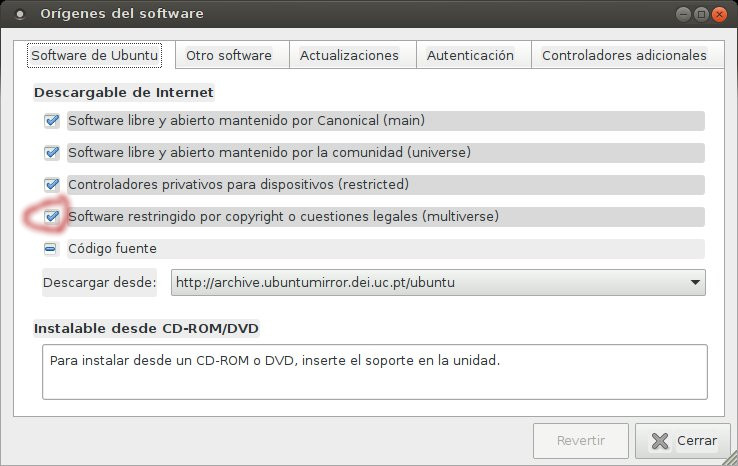The width and height of the screenshot is (738, 466).
Task: Uncheck the Canonical main software checkbox
Action: click(x=52, y=121)
